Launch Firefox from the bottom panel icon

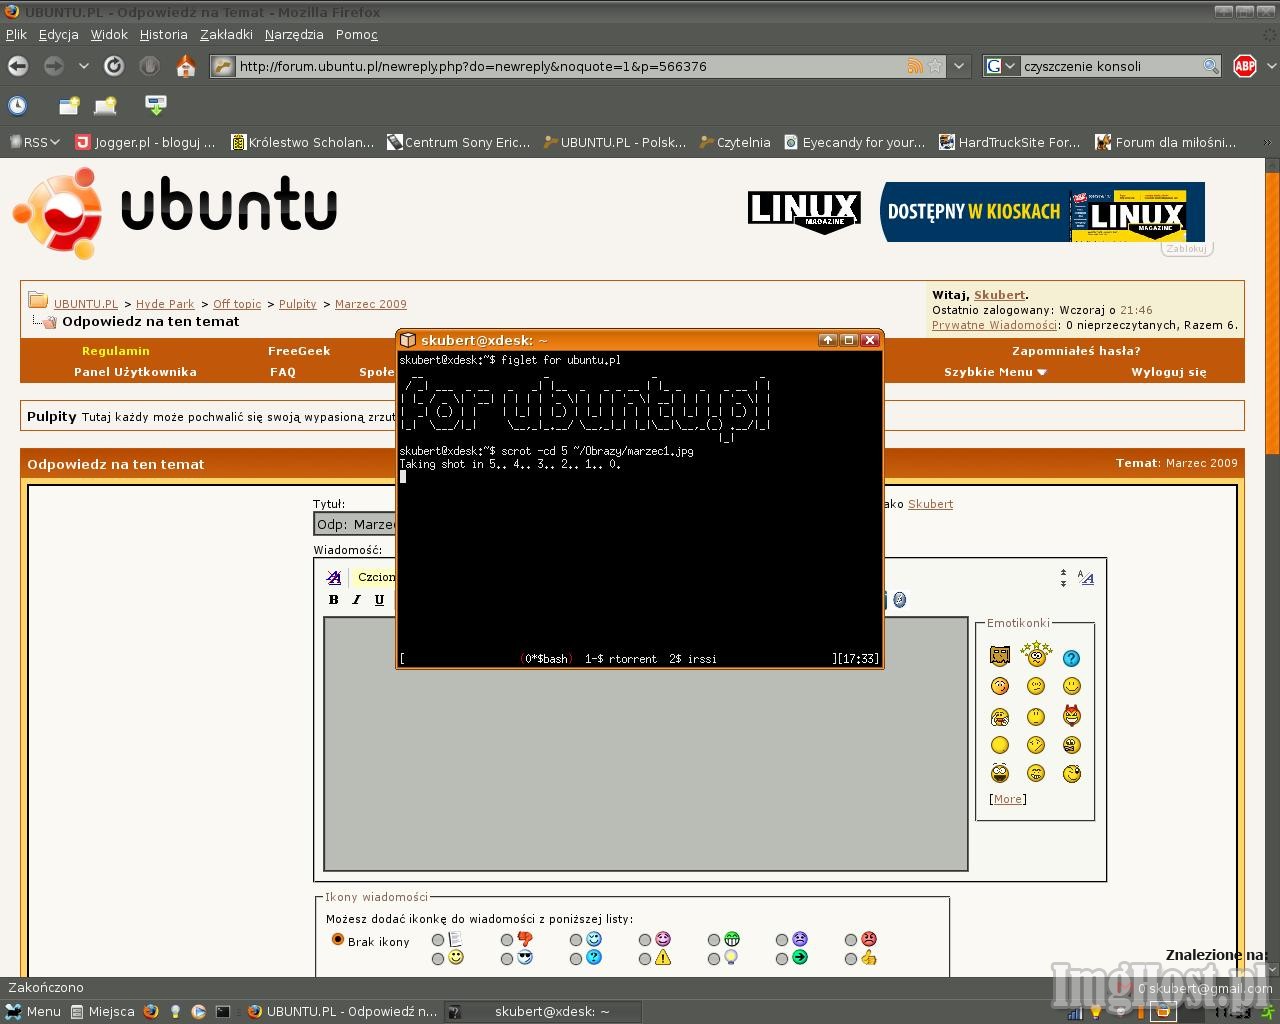[151, 1011]
